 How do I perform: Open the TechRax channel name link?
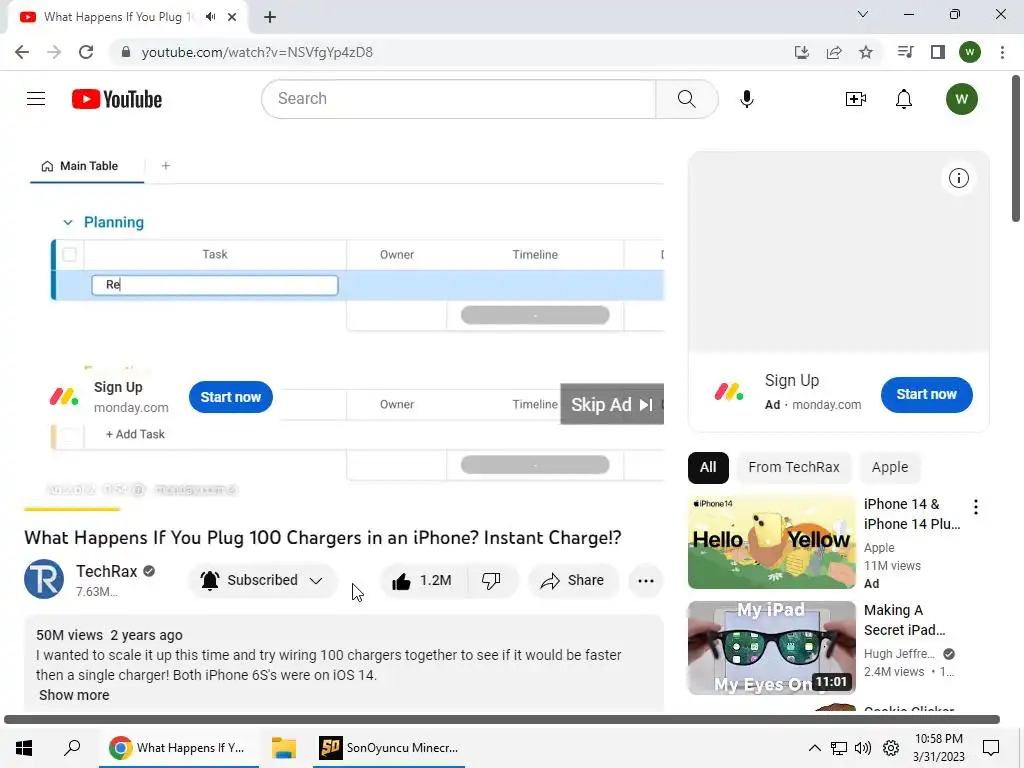[106, 571]
